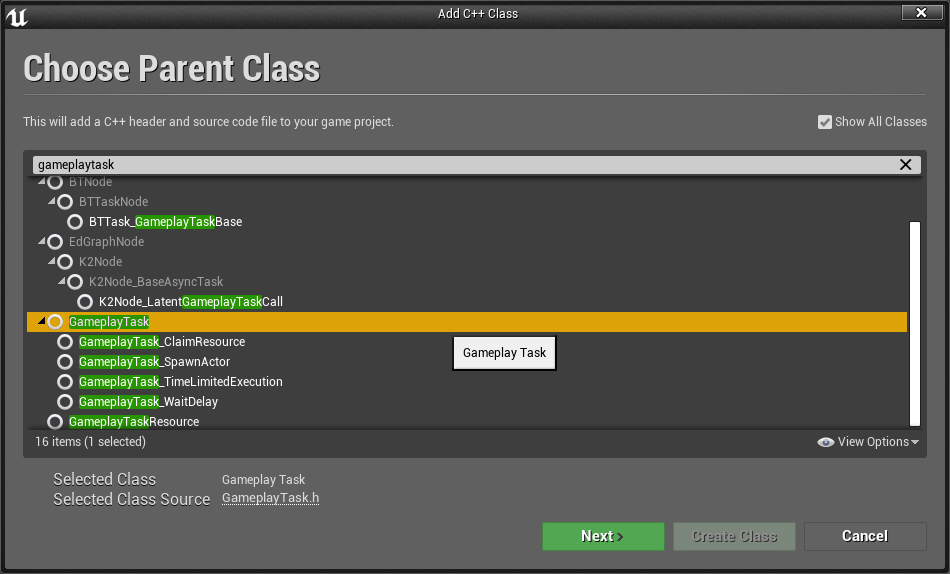Click the EdGraphNode class name
Screen dimensions: 950x574
click(x=107, y=242)
